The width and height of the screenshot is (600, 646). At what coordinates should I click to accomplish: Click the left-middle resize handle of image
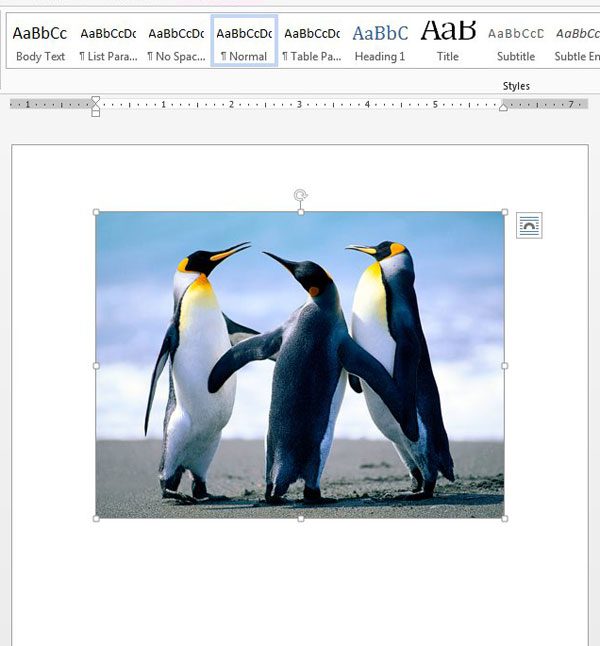[96, 366]
